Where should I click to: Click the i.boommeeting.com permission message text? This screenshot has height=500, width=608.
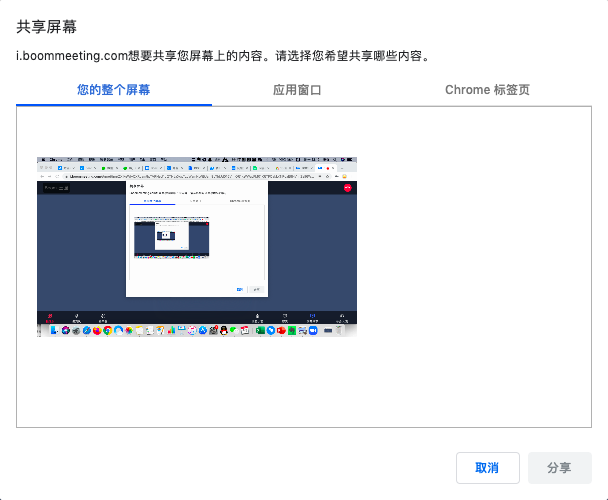tap(223, 56)
